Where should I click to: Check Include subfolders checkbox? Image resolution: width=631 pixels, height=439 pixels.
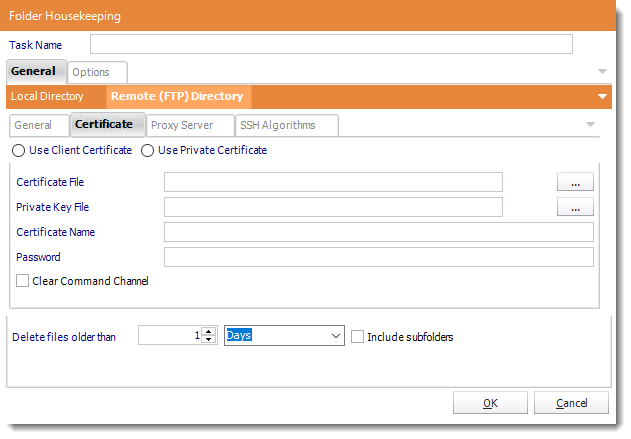[357, 337]
